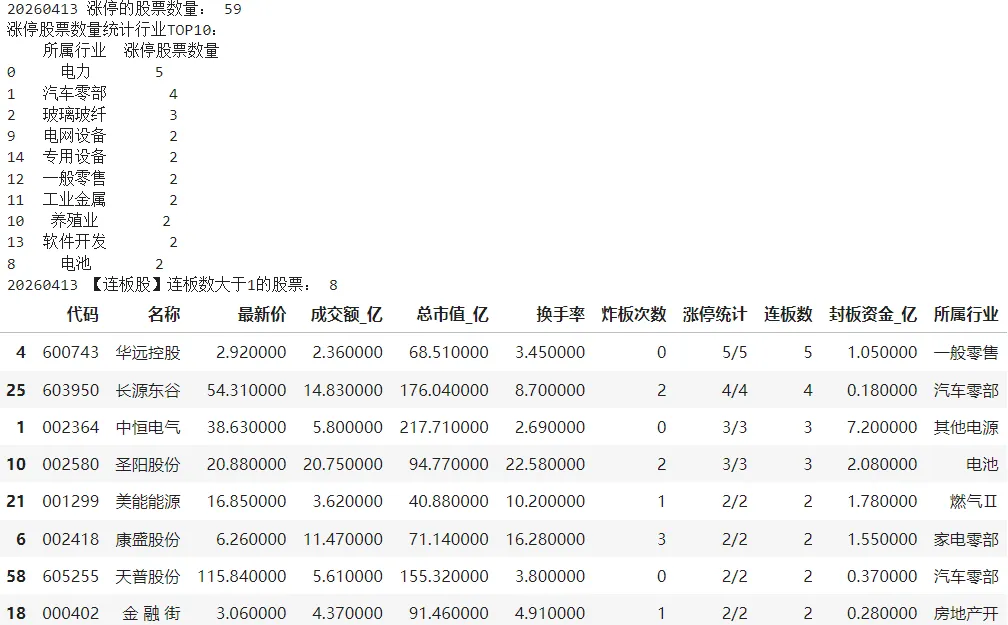Select stock code 002364
The image size is (1008, 625).
(71, 427)
